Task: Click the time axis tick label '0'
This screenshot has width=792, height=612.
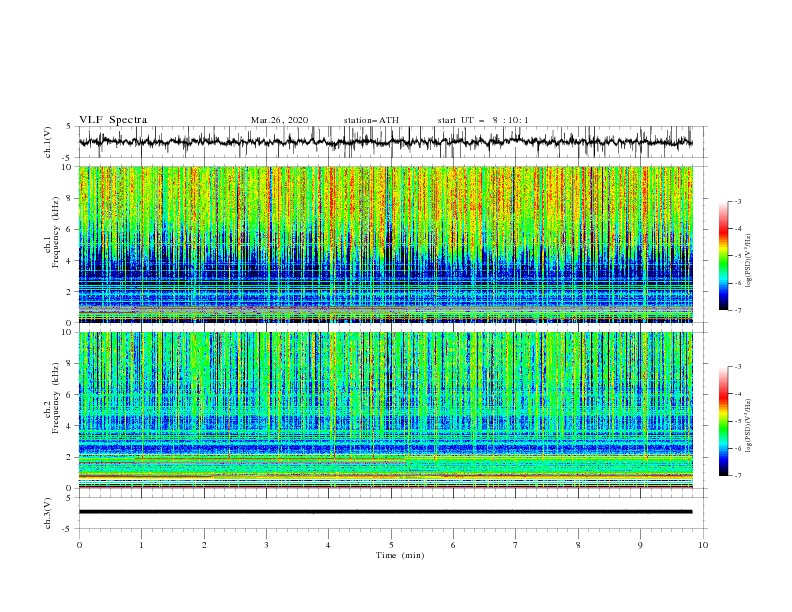Action: tap(79, 545)
